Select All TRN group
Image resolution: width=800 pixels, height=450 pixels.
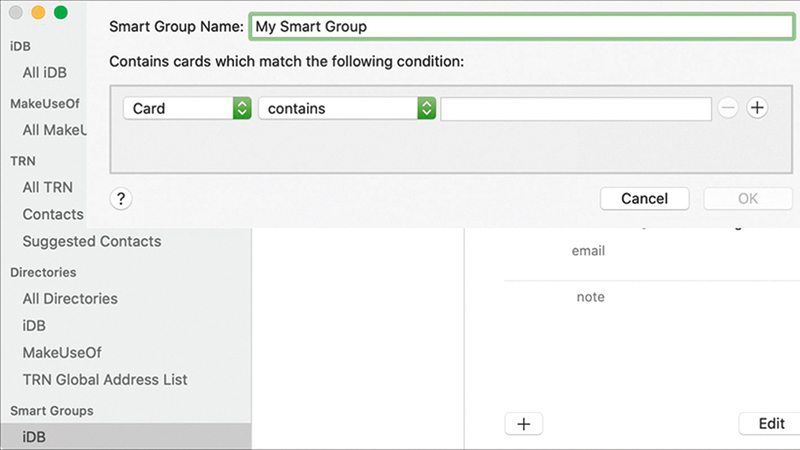[47, 187]
